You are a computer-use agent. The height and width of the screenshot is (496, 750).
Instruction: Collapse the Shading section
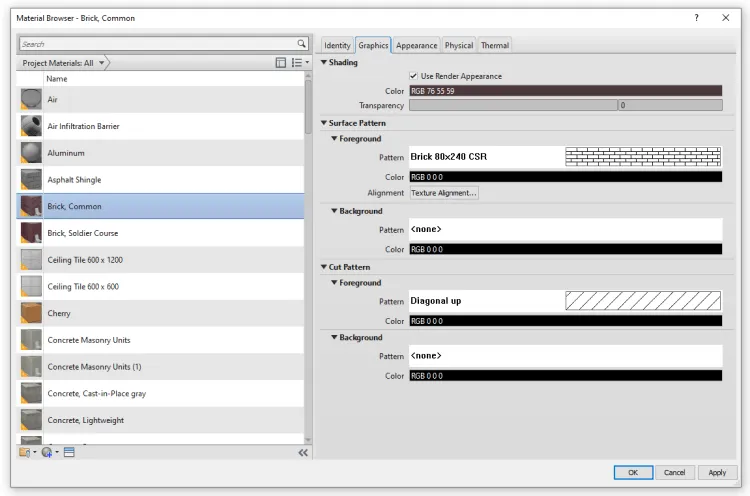click(324, 62)
